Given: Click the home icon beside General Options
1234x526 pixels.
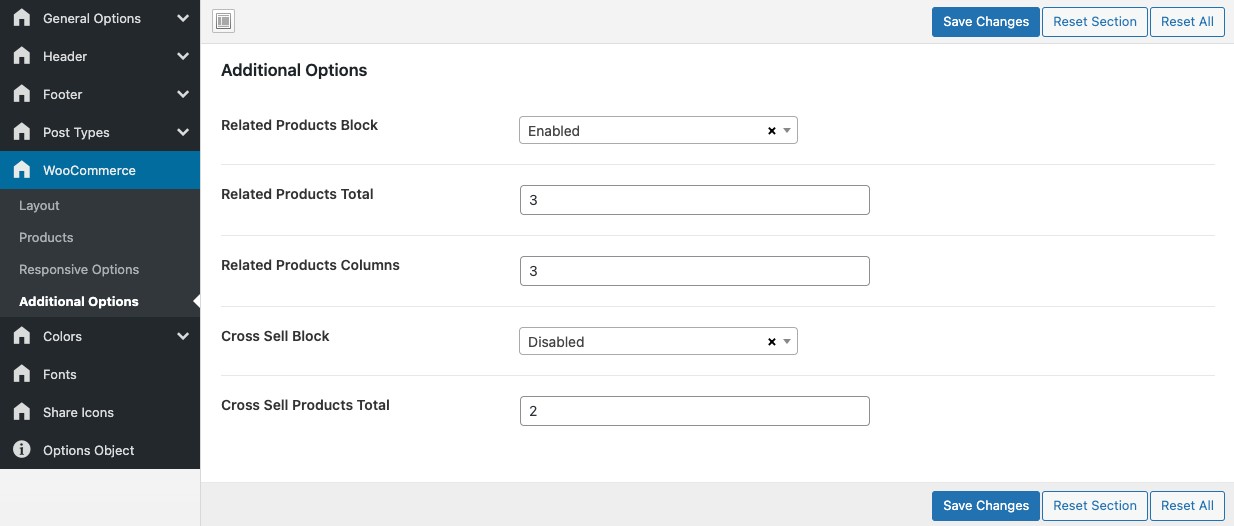Looking at the screenshot, I should click(x=22, y=18).
